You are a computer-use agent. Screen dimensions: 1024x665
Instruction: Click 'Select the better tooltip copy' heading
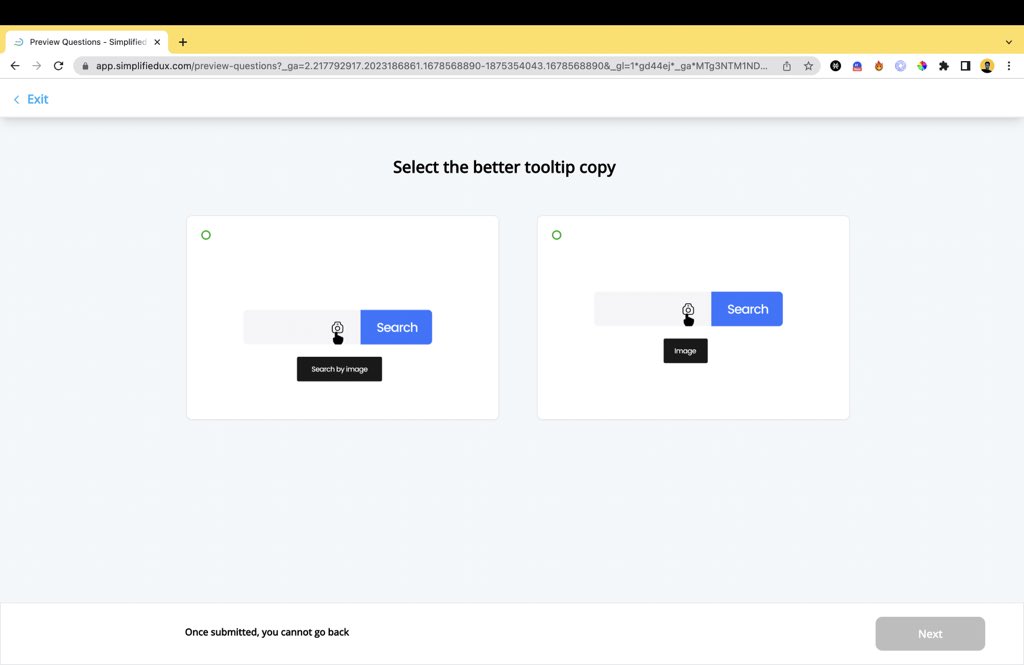click(504, 167)
